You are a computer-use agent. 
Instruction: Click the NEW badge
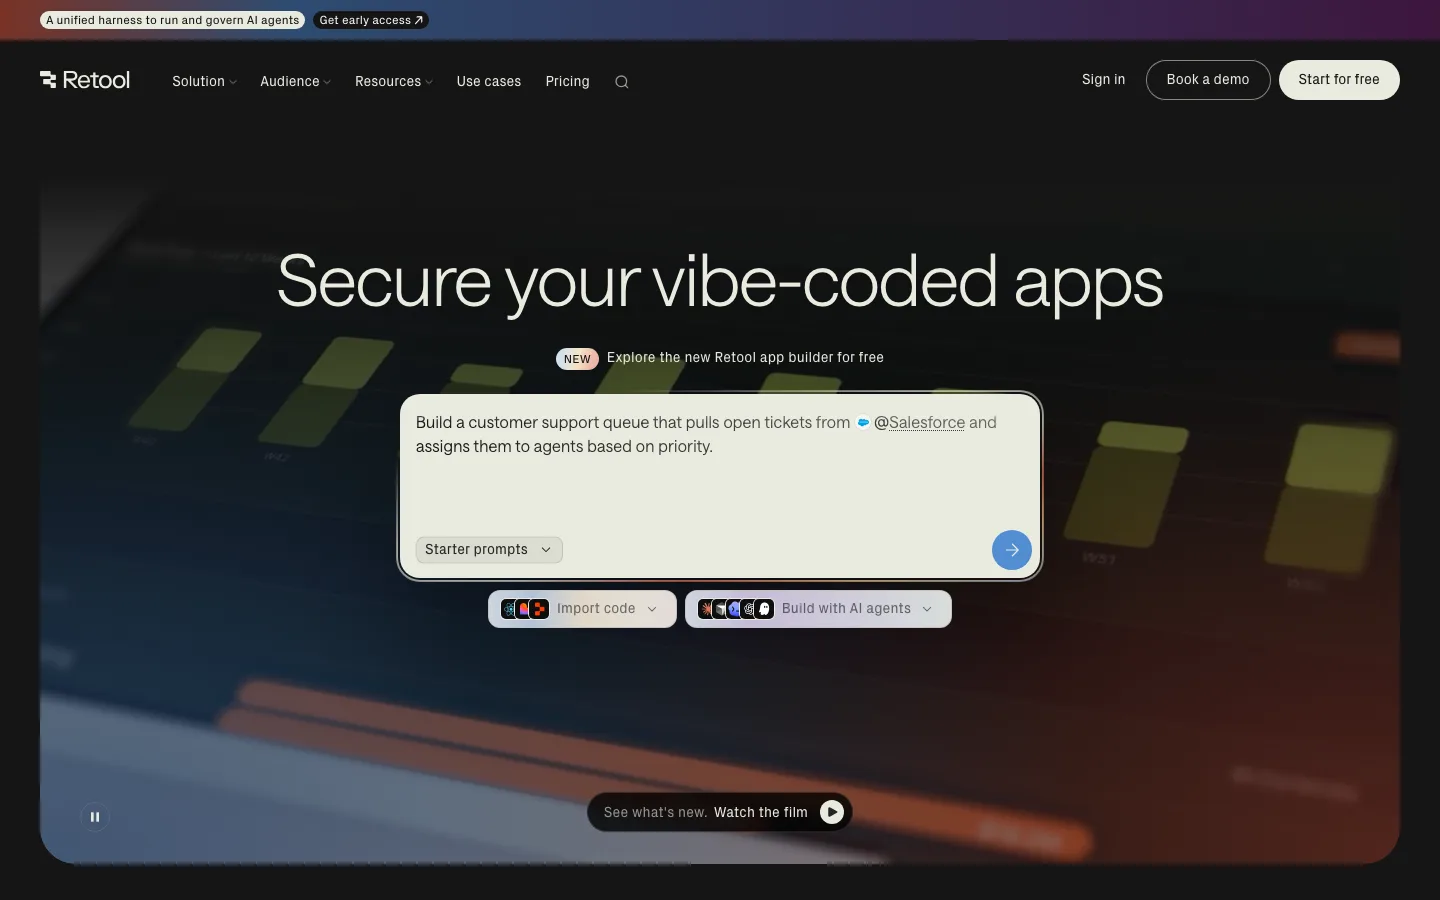[577, 359]
